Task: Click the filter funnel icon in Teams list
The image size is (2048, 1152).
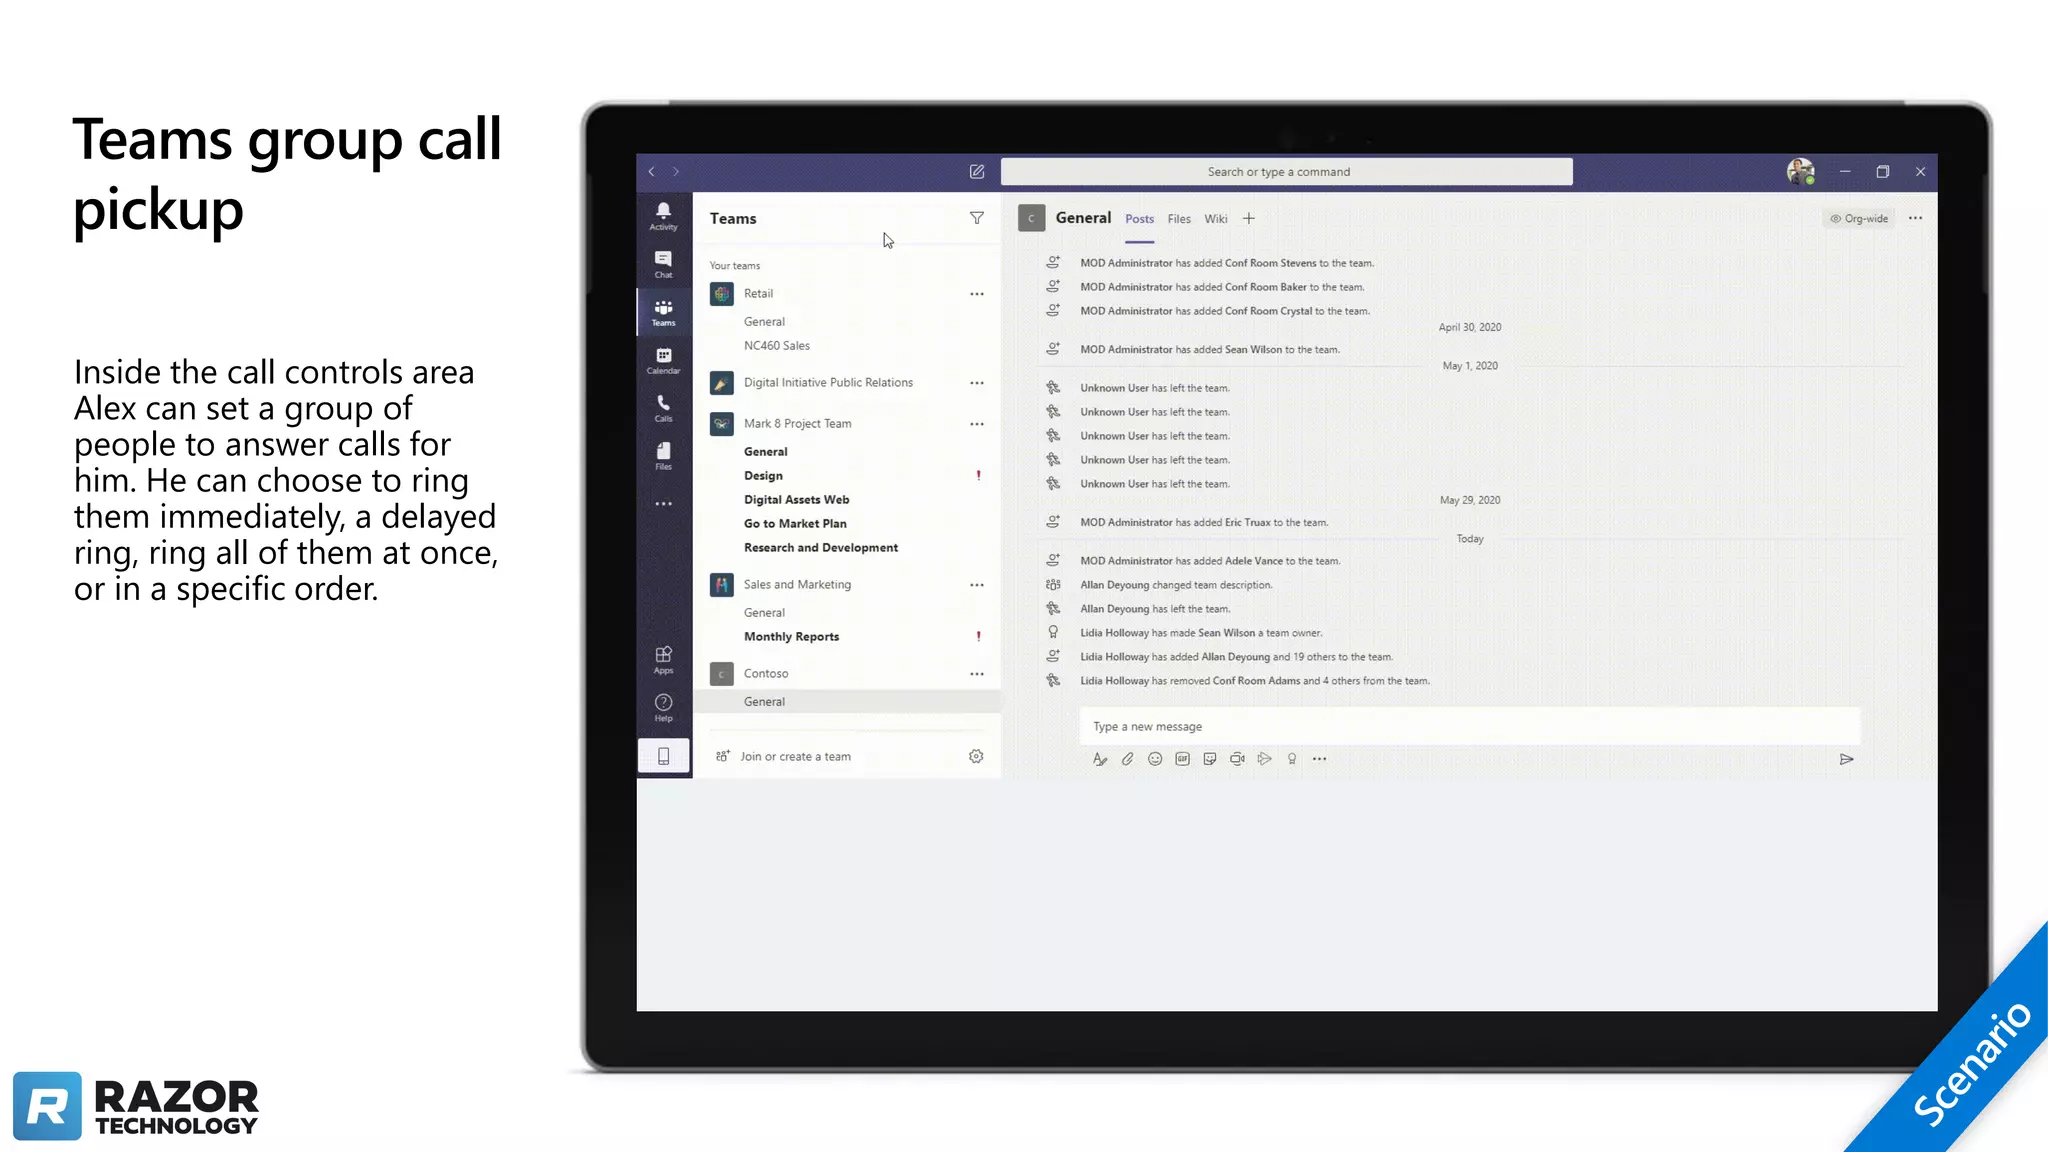Action: coord(976,218)
